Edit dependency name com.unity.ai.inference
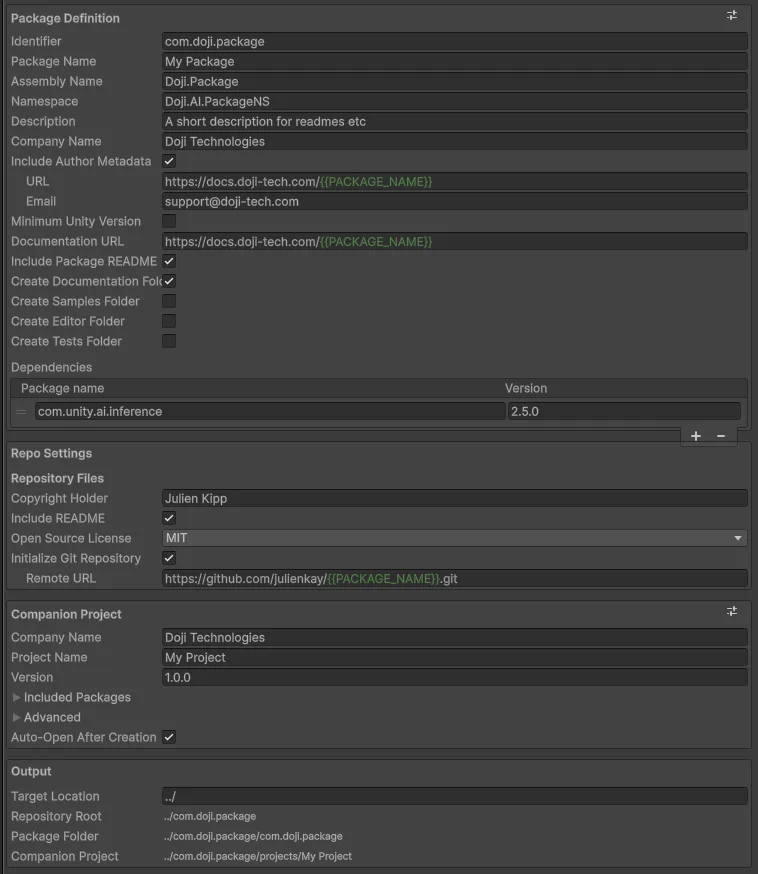Screen dimensions: 758x874 (x=270, y=411)
